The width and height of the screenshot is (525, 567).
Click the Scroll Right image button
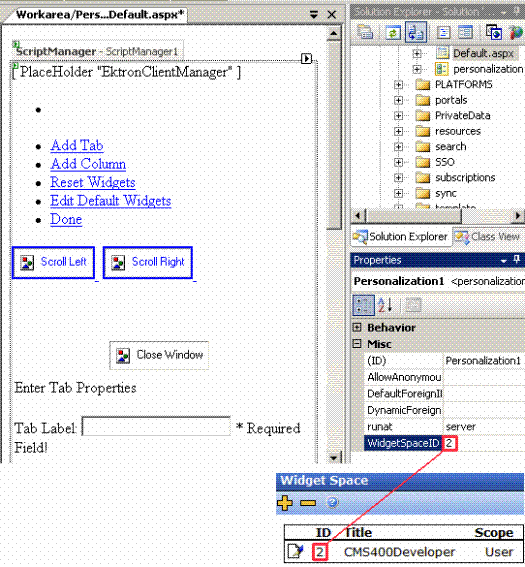click(x=148, y=263)
